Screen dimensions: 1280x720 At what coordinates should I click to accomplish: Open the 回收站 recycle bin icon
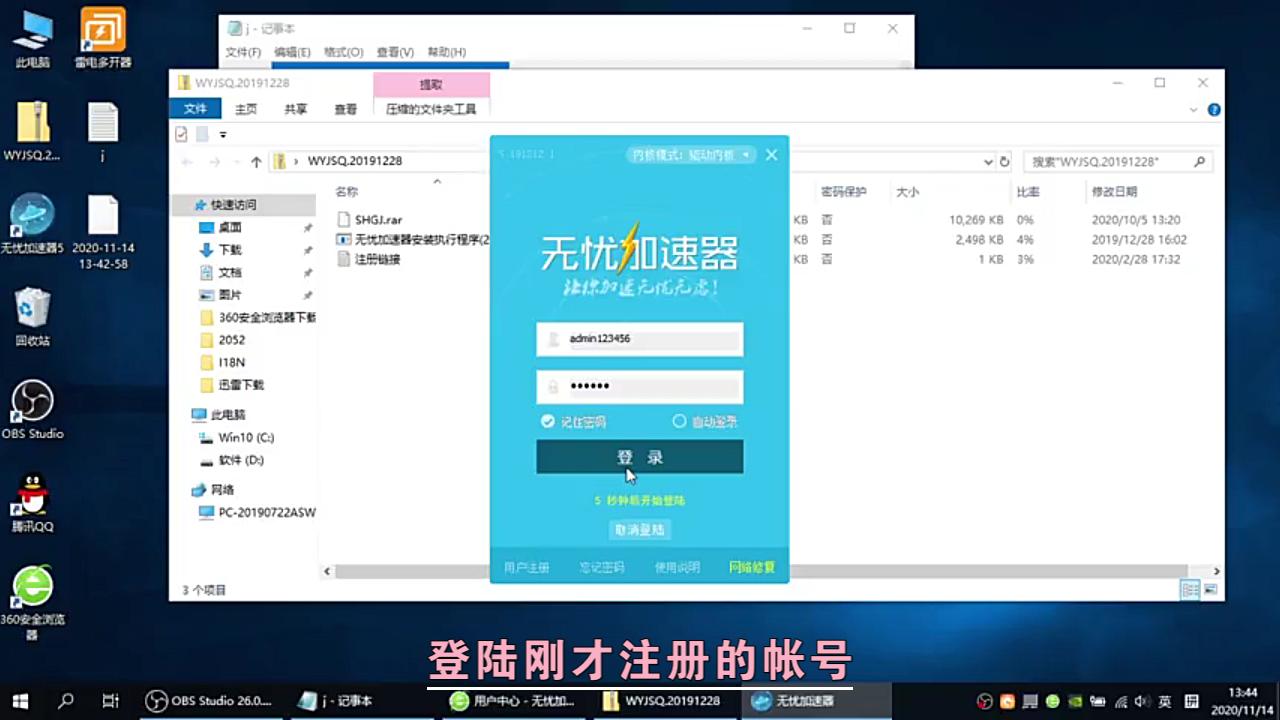(32, 316)
